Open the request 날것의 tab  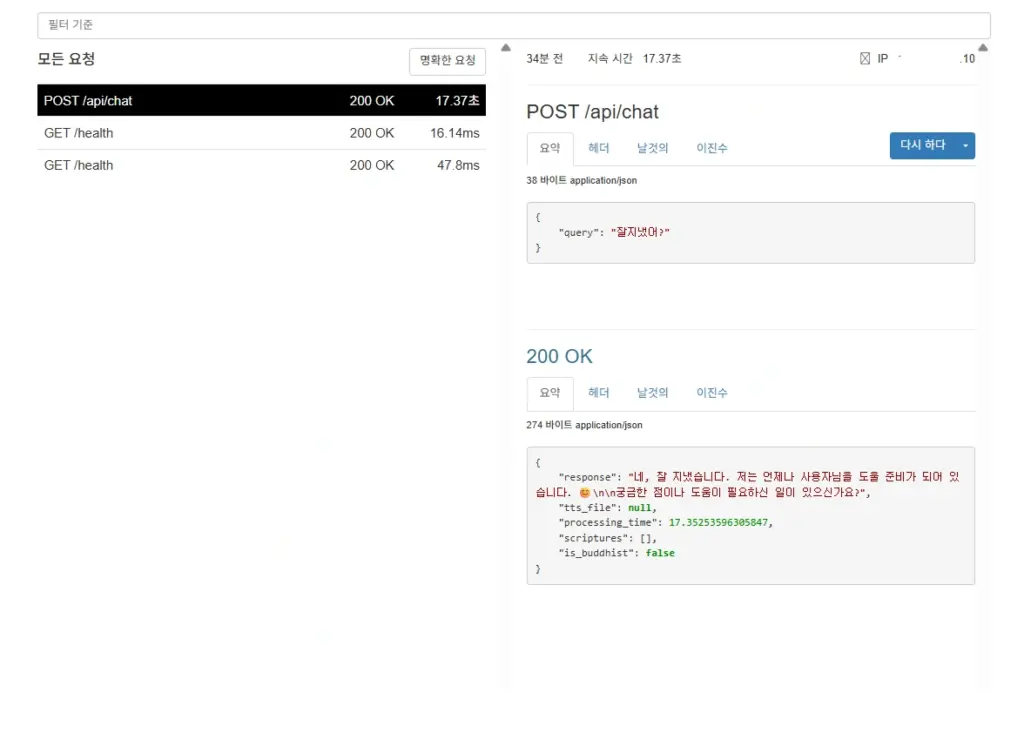pyautogui.click(x=652, y=148)
